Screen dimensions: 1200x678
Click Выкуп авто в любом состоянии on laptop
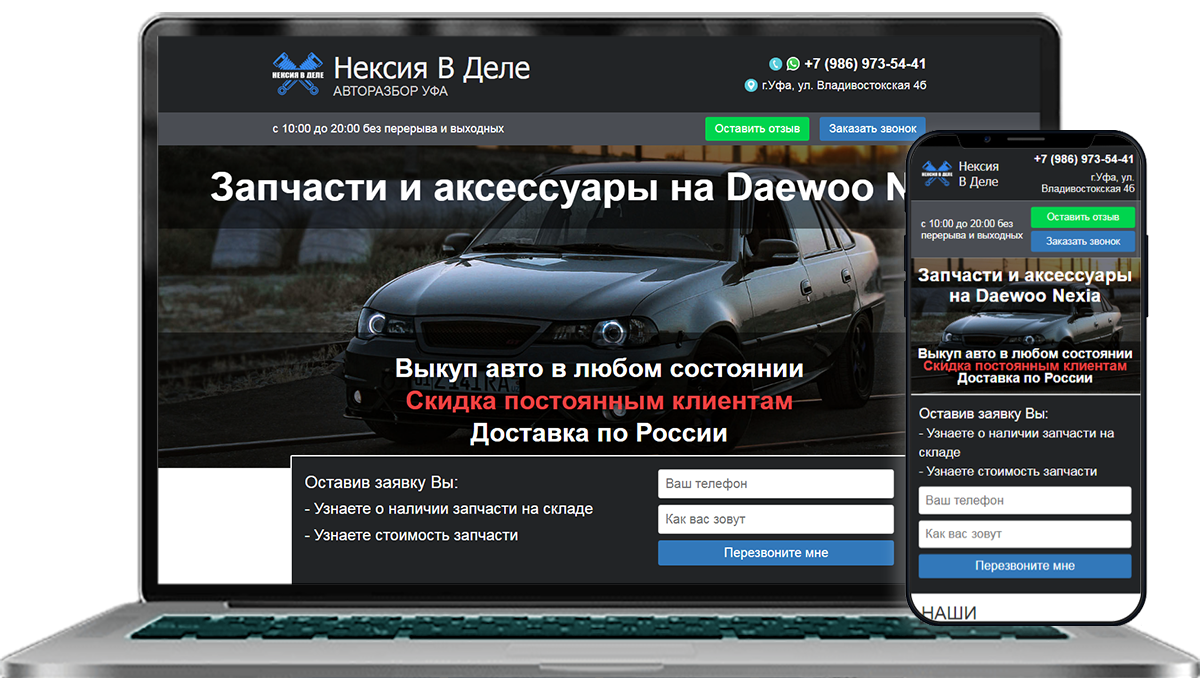[x=599, y=368]
